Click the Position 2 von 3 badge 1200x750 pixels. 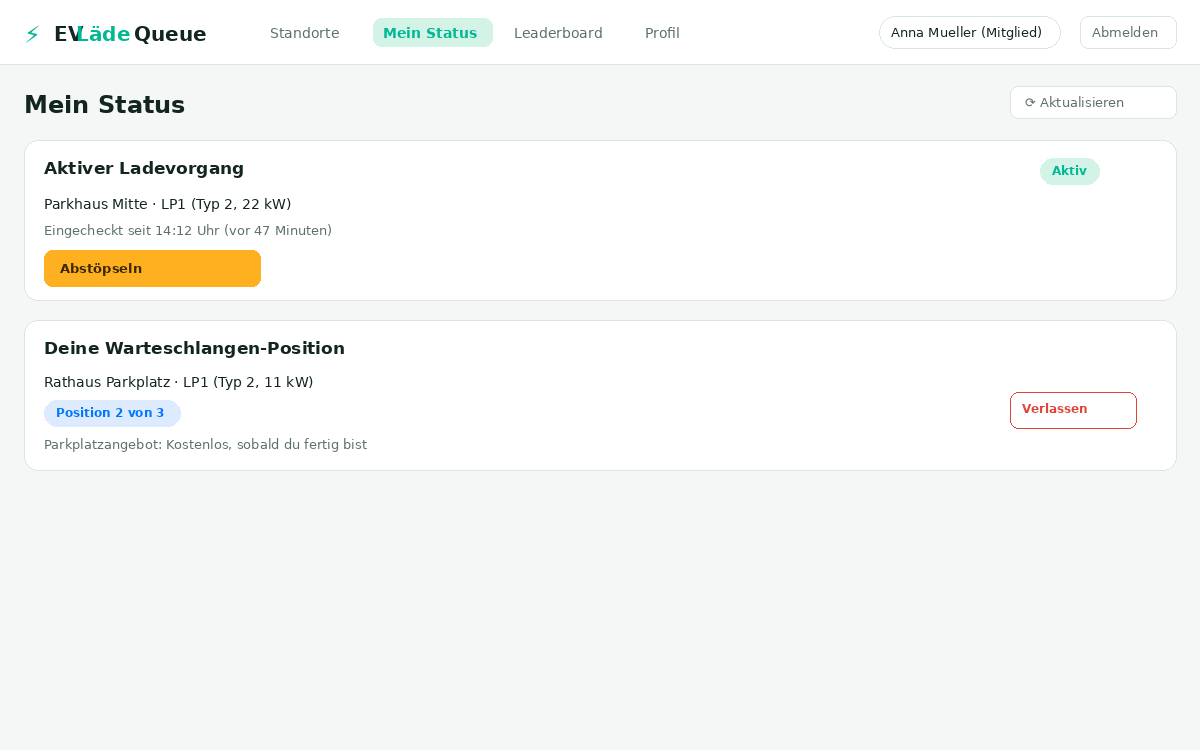click(112, 413)
